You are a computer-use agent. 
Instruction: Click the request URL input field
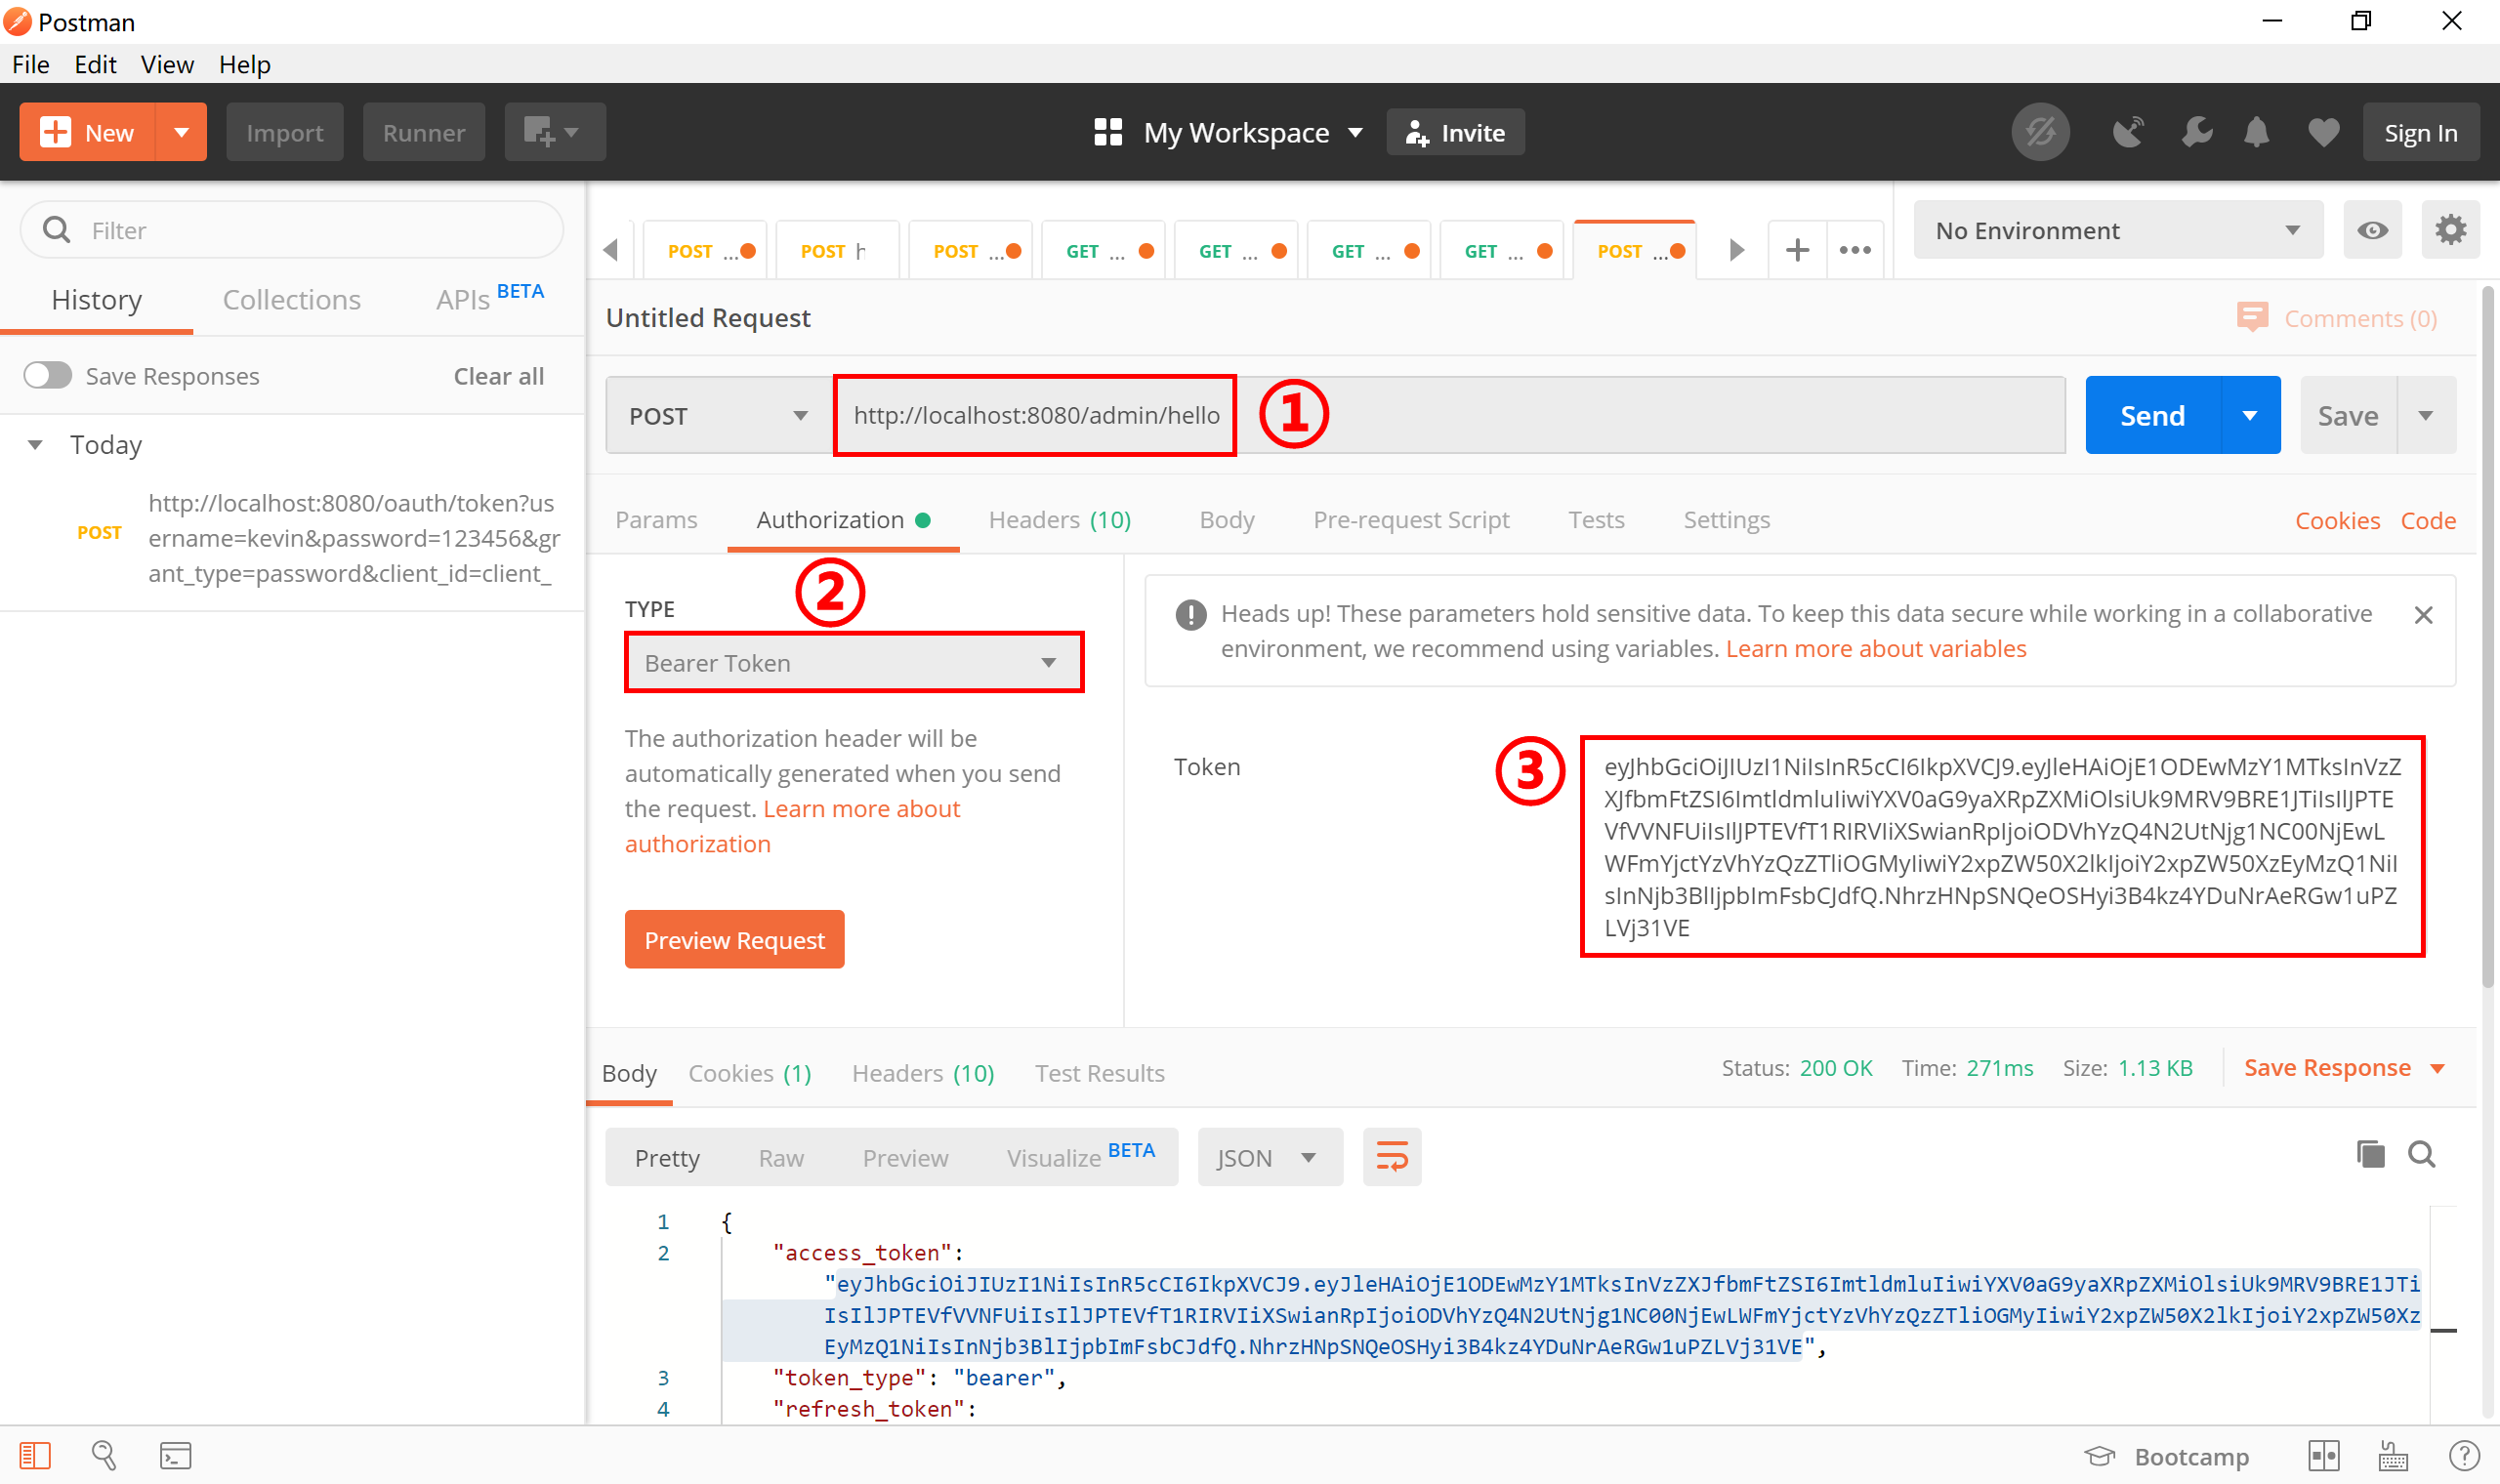1035,415
